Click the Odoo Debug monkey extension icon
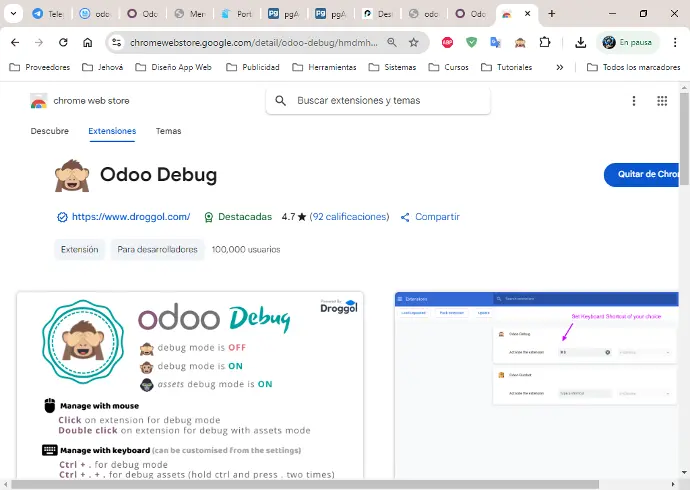Screen dimensions: 690x490 coord(520,42)
